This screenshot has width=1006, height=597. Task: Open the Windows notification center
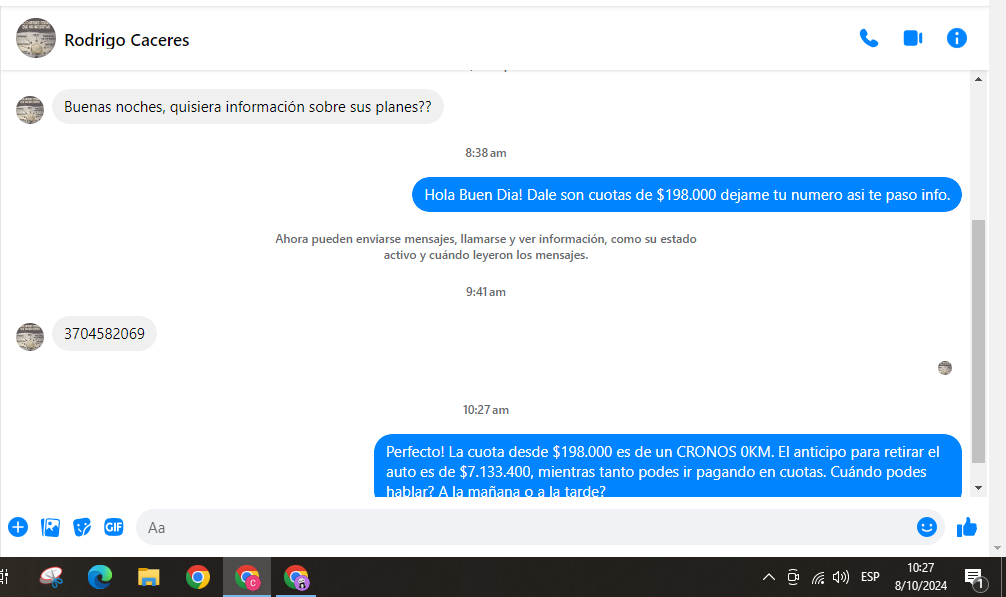[975, 578]
